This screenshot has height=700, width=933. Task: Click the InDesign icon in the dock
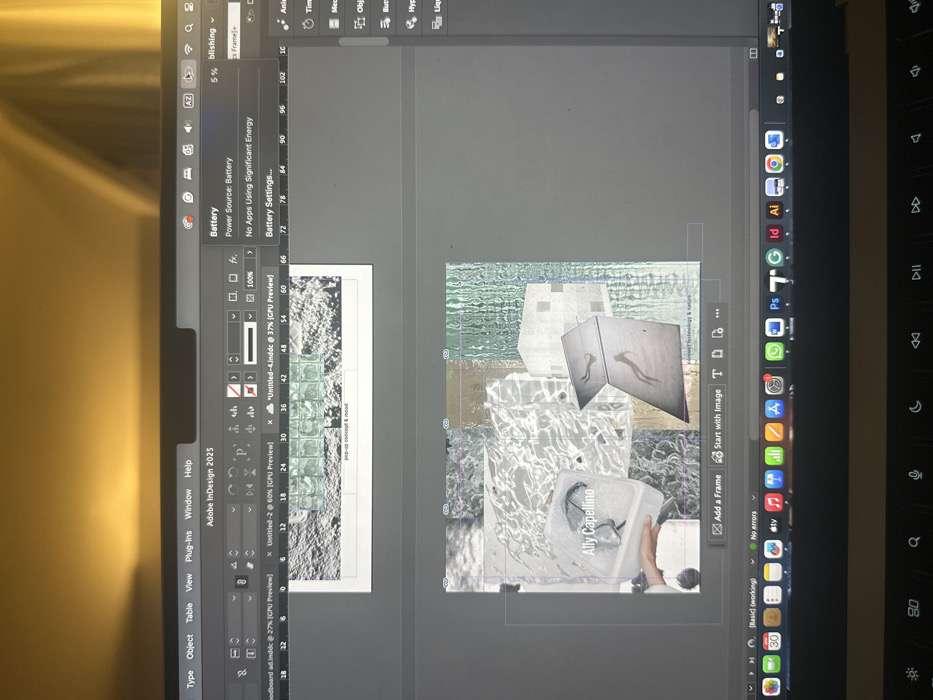click(774, 233)
